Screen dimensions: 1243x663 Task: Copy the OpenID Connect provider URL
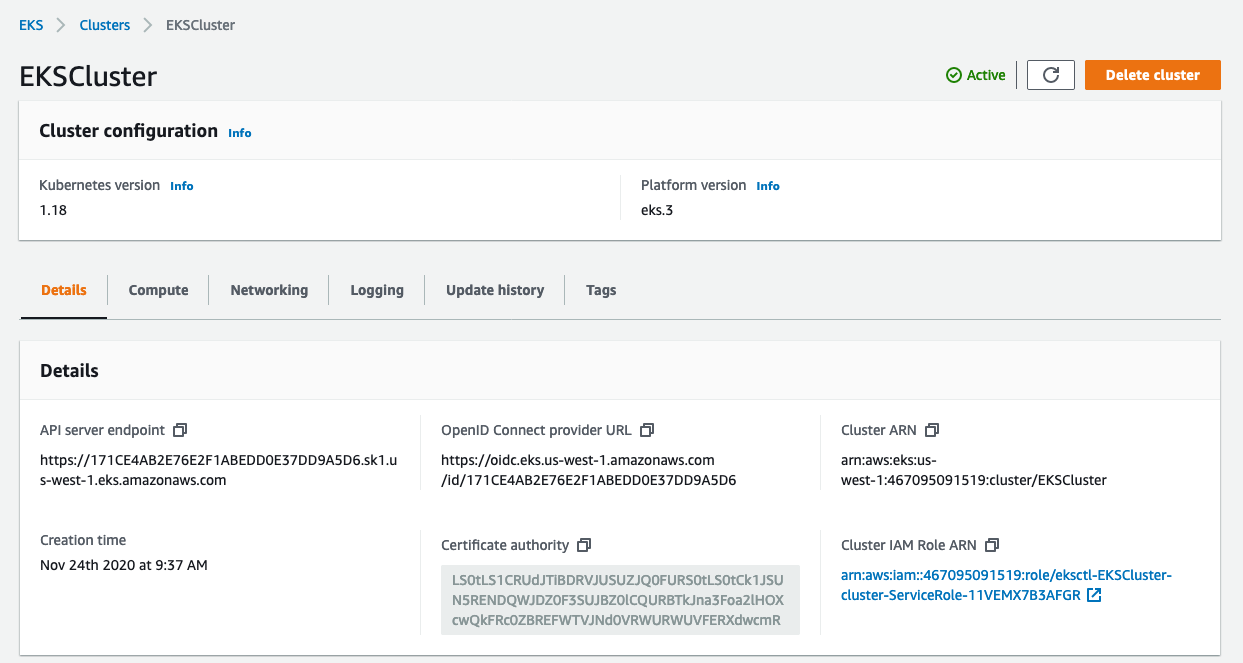(x=647, y=430)
